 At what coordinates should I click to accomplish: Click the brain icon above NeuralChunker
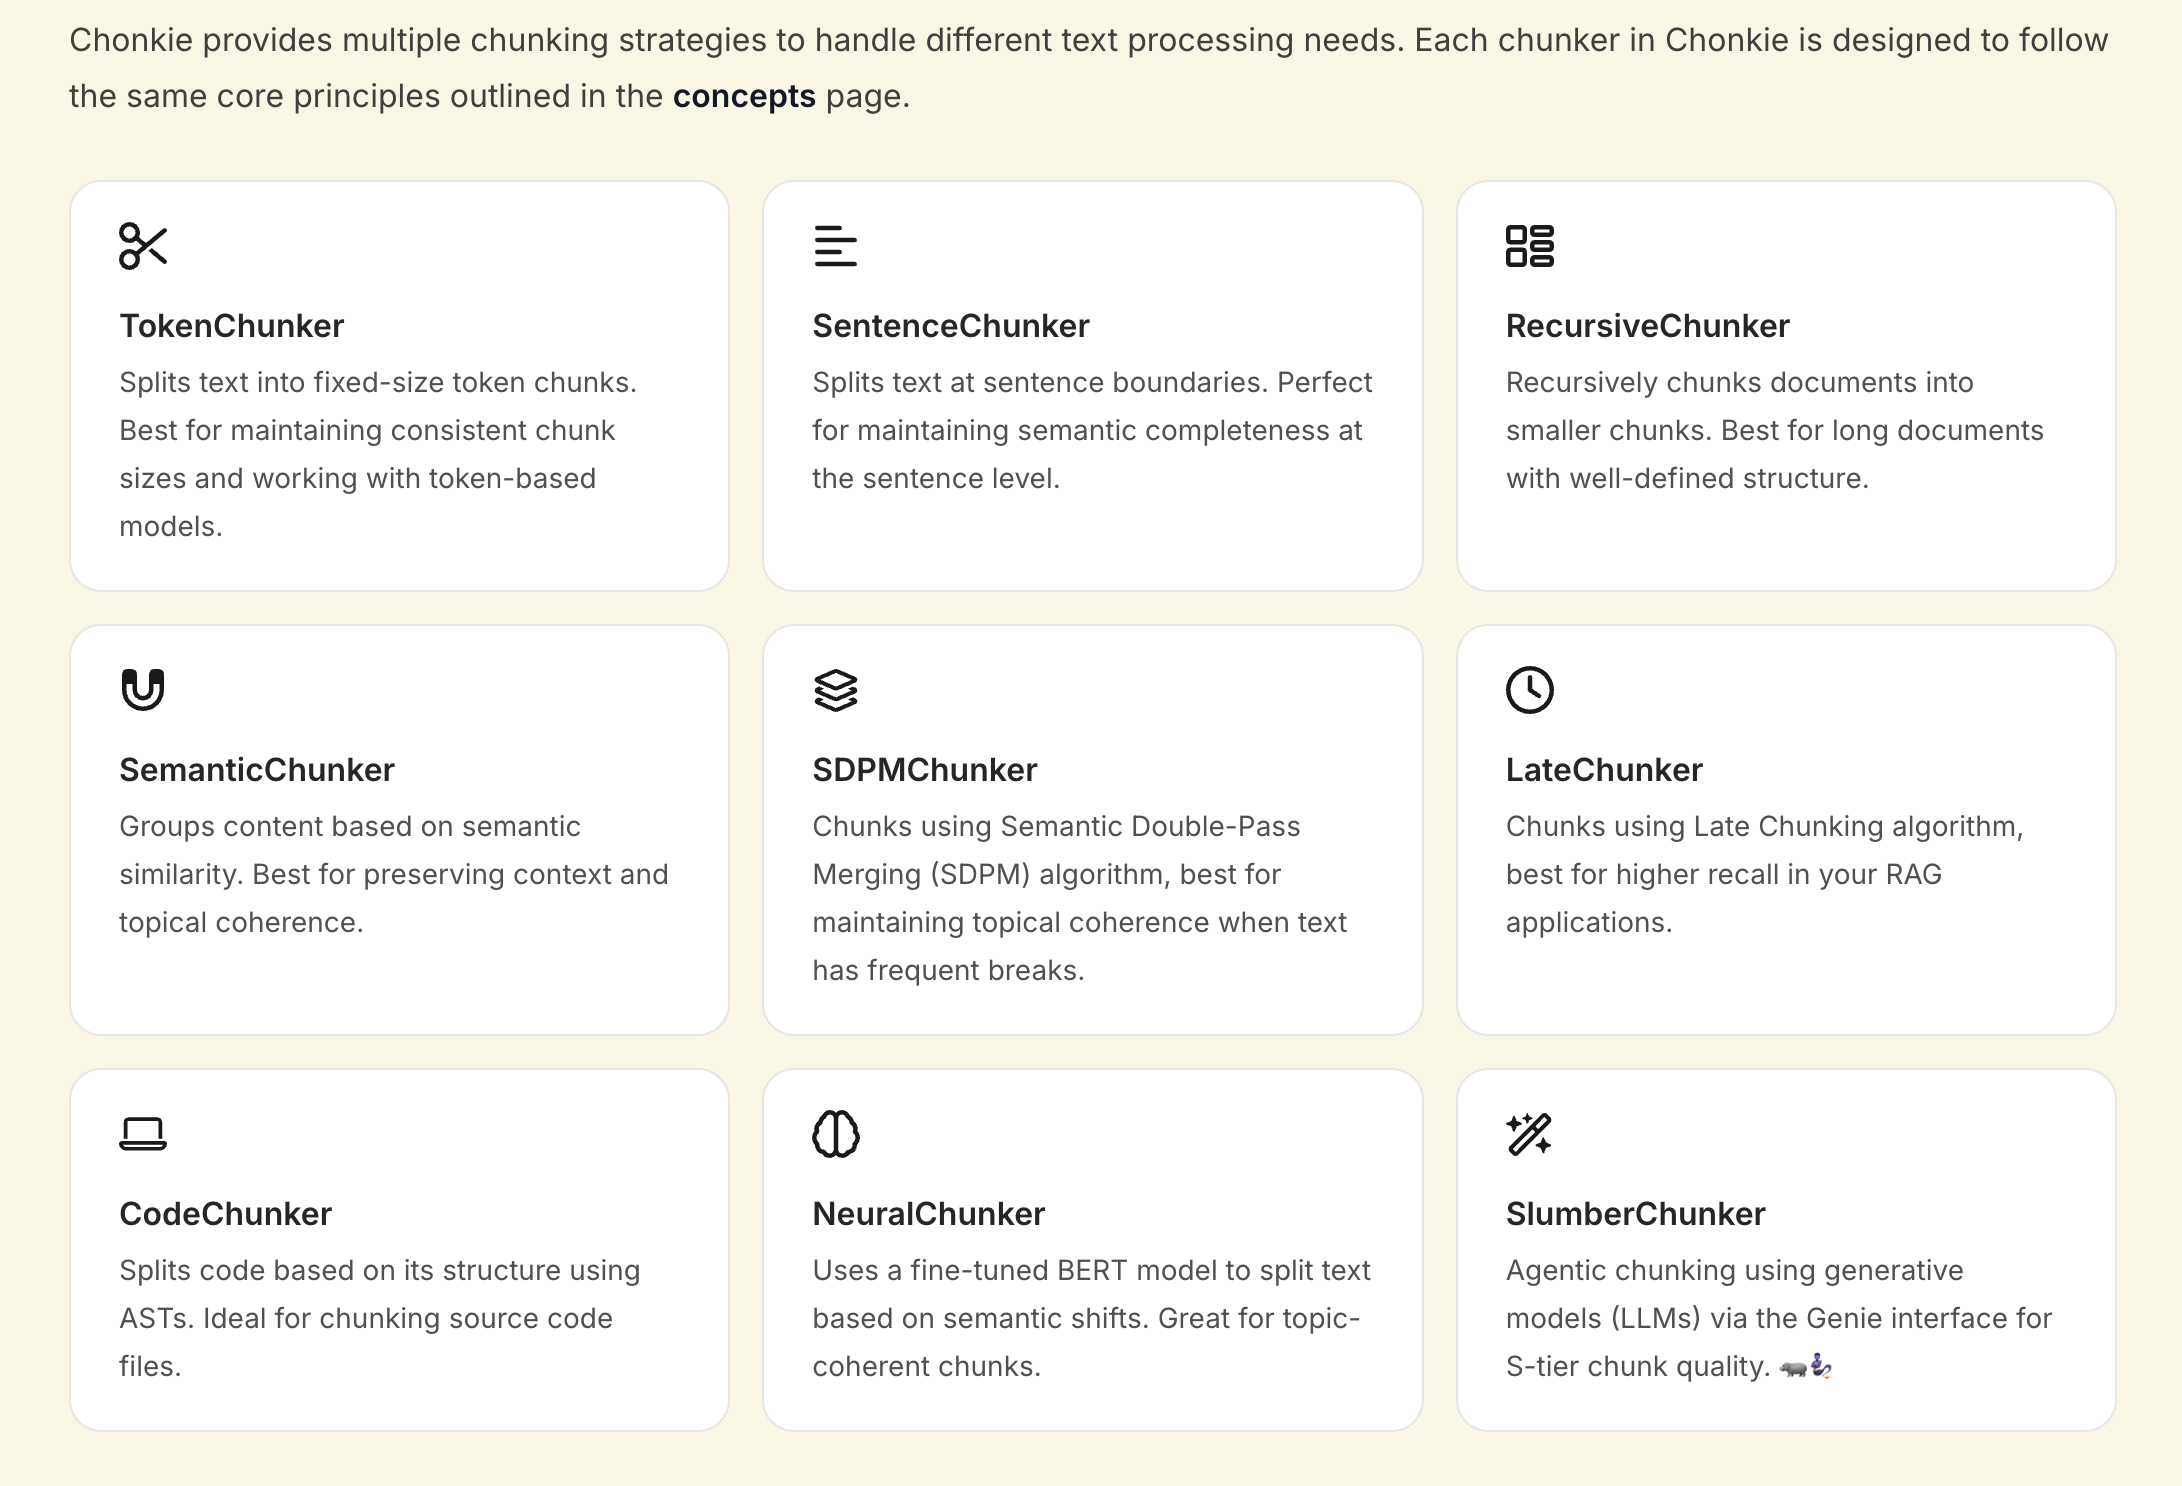click(x=836, y=1134)
